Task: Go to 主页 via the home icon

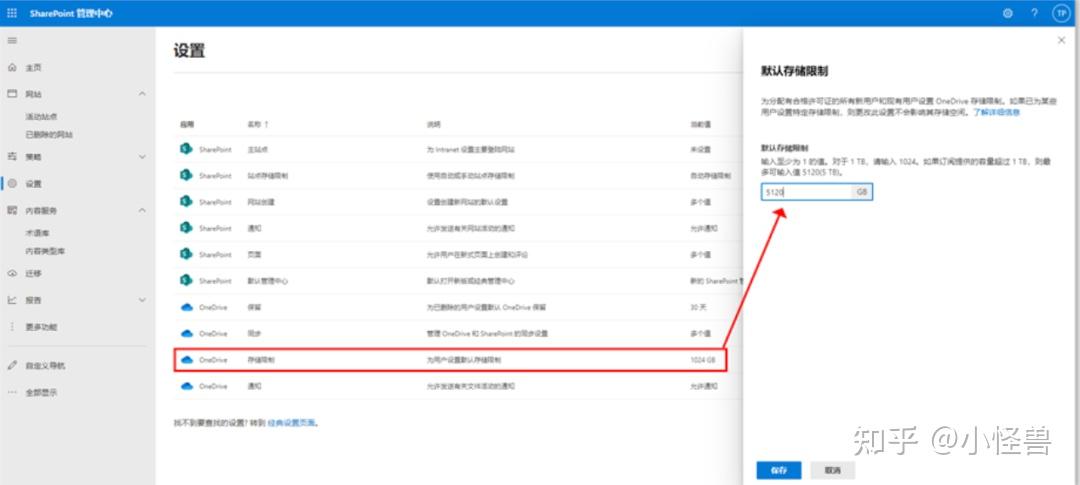Action: [12, 68]
